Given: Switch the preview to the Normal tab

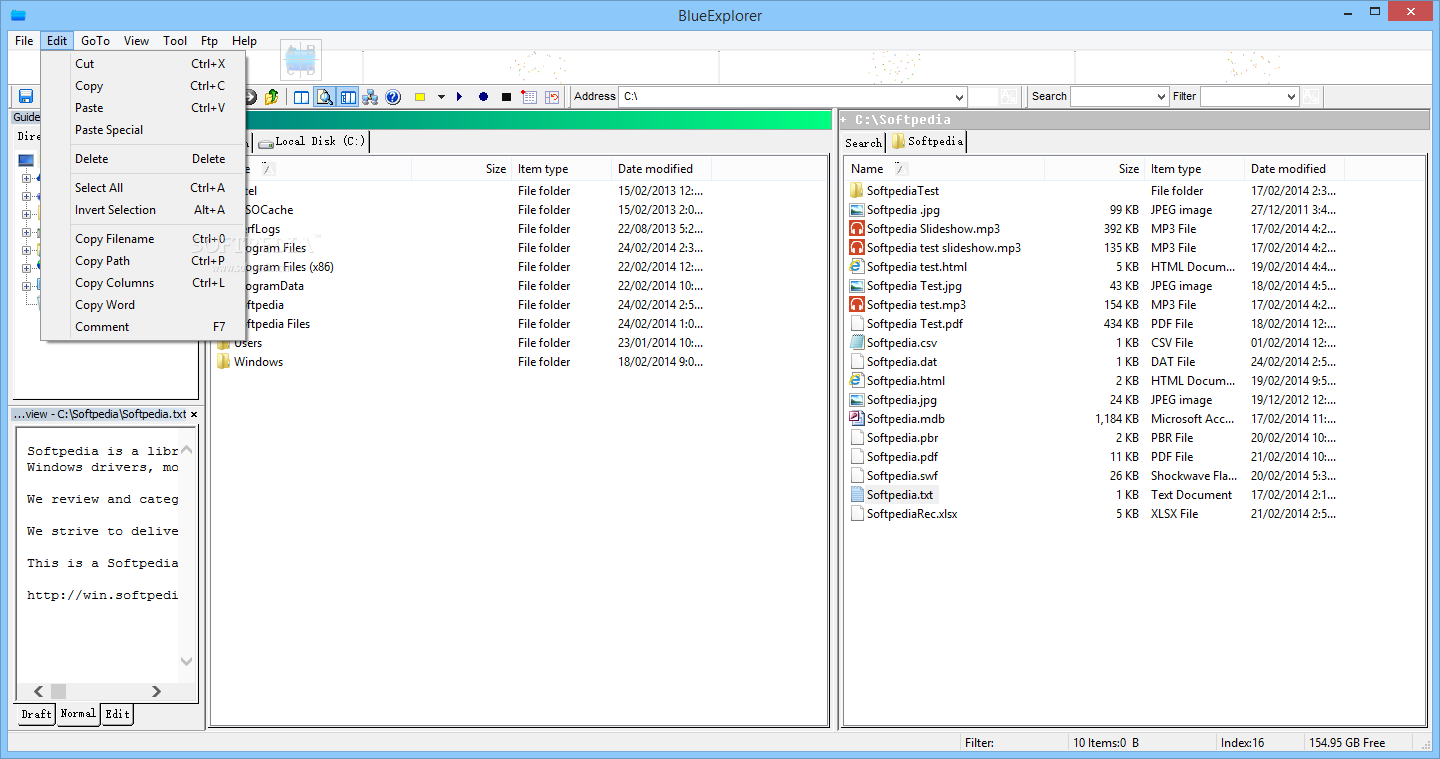Looking at the screenshot, I should [78, 714].
